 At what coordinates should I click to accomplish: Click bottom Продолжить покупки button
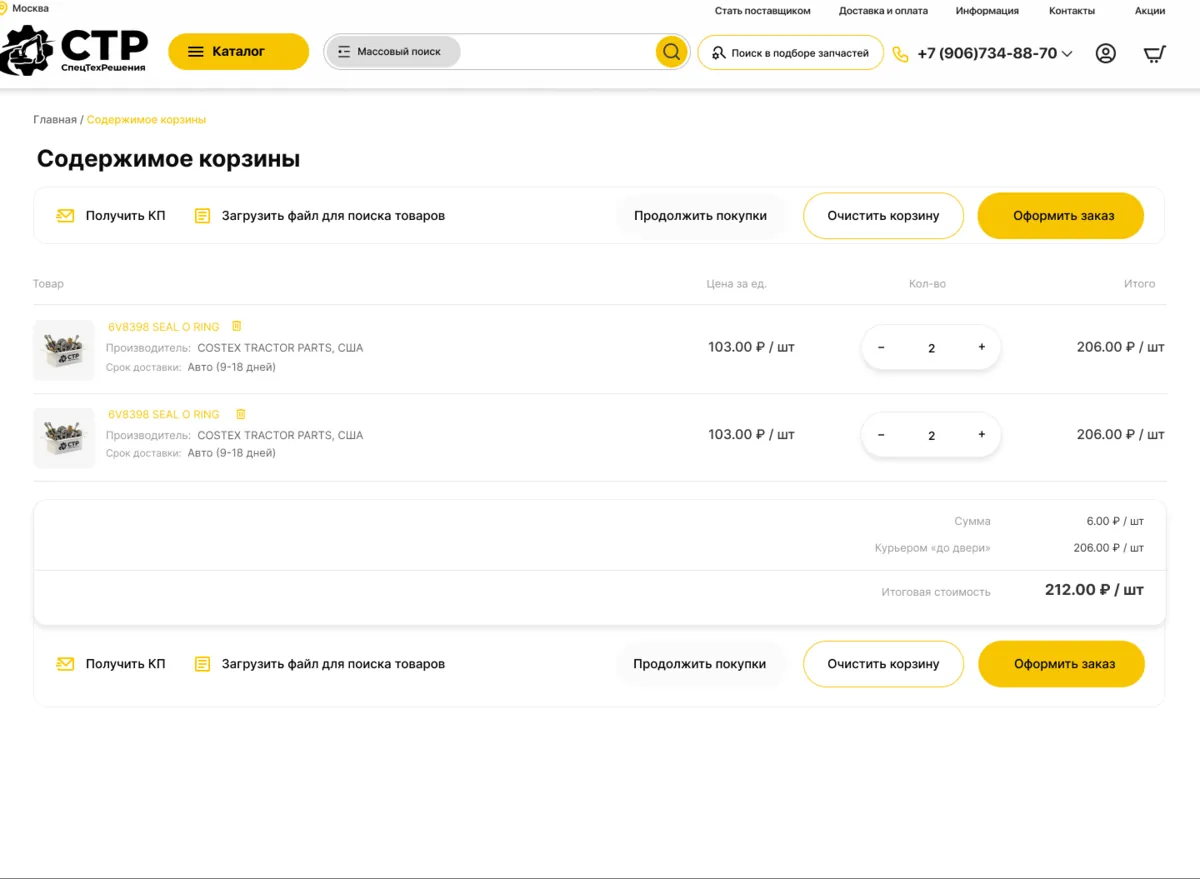click(x=700, y=664)
